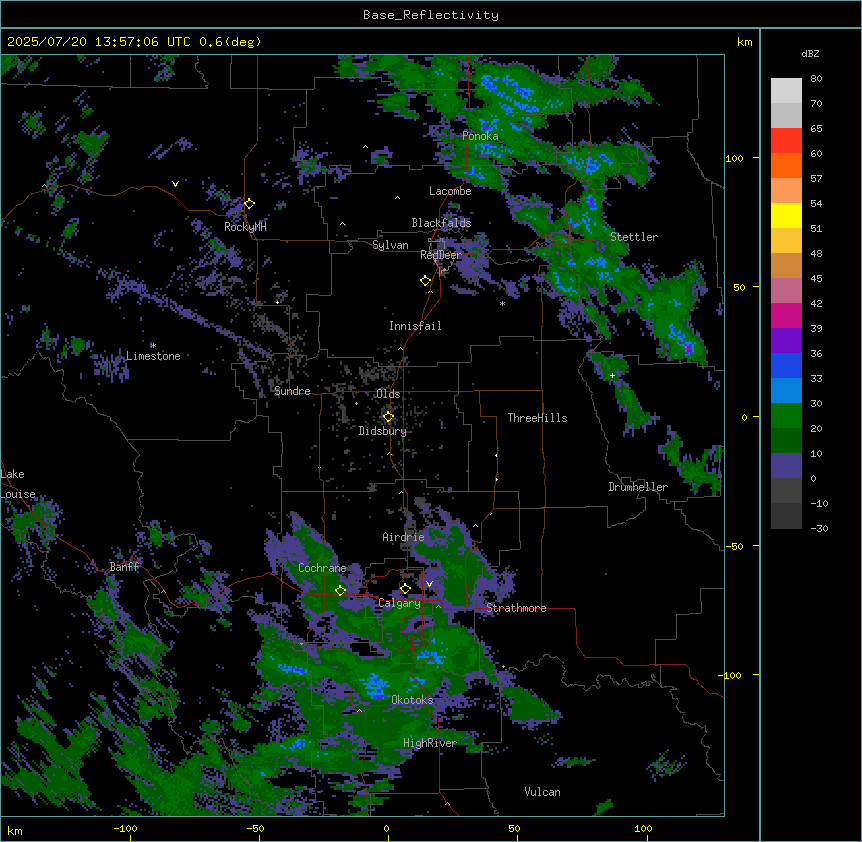Click the white plus marker north of Drumheller
Image resolution: width=862 pixels, height=842 pixels.
pyautogui.click(x=612, y=375)
